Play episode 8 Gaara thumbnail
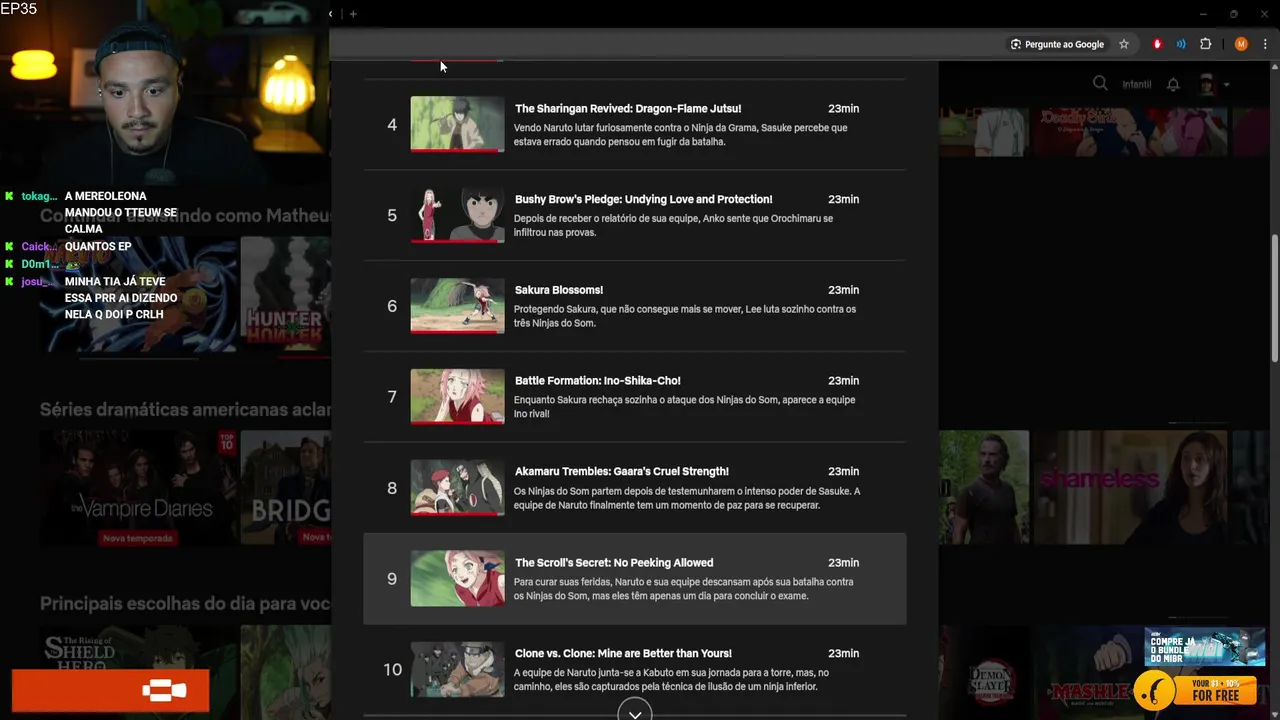This screenshot has height=720, width=1280. pos(457,488)
